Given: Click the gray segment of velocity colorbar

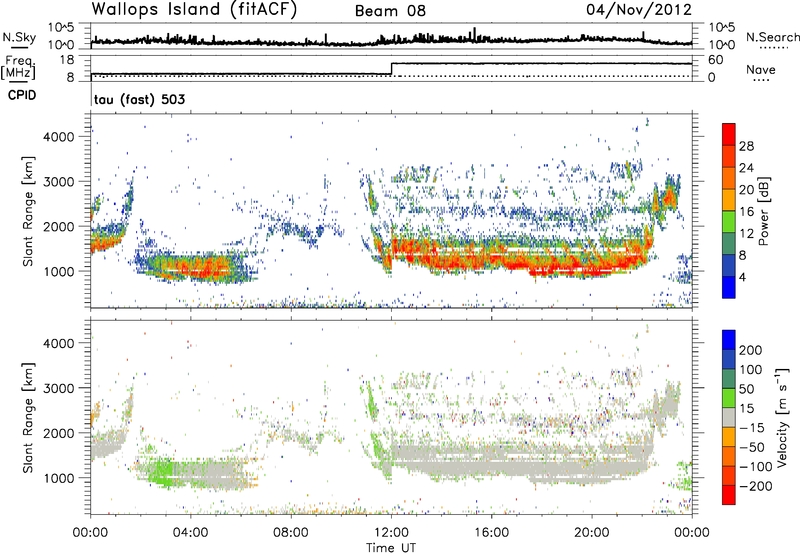Looking at the screenshot, I should 729,417.
